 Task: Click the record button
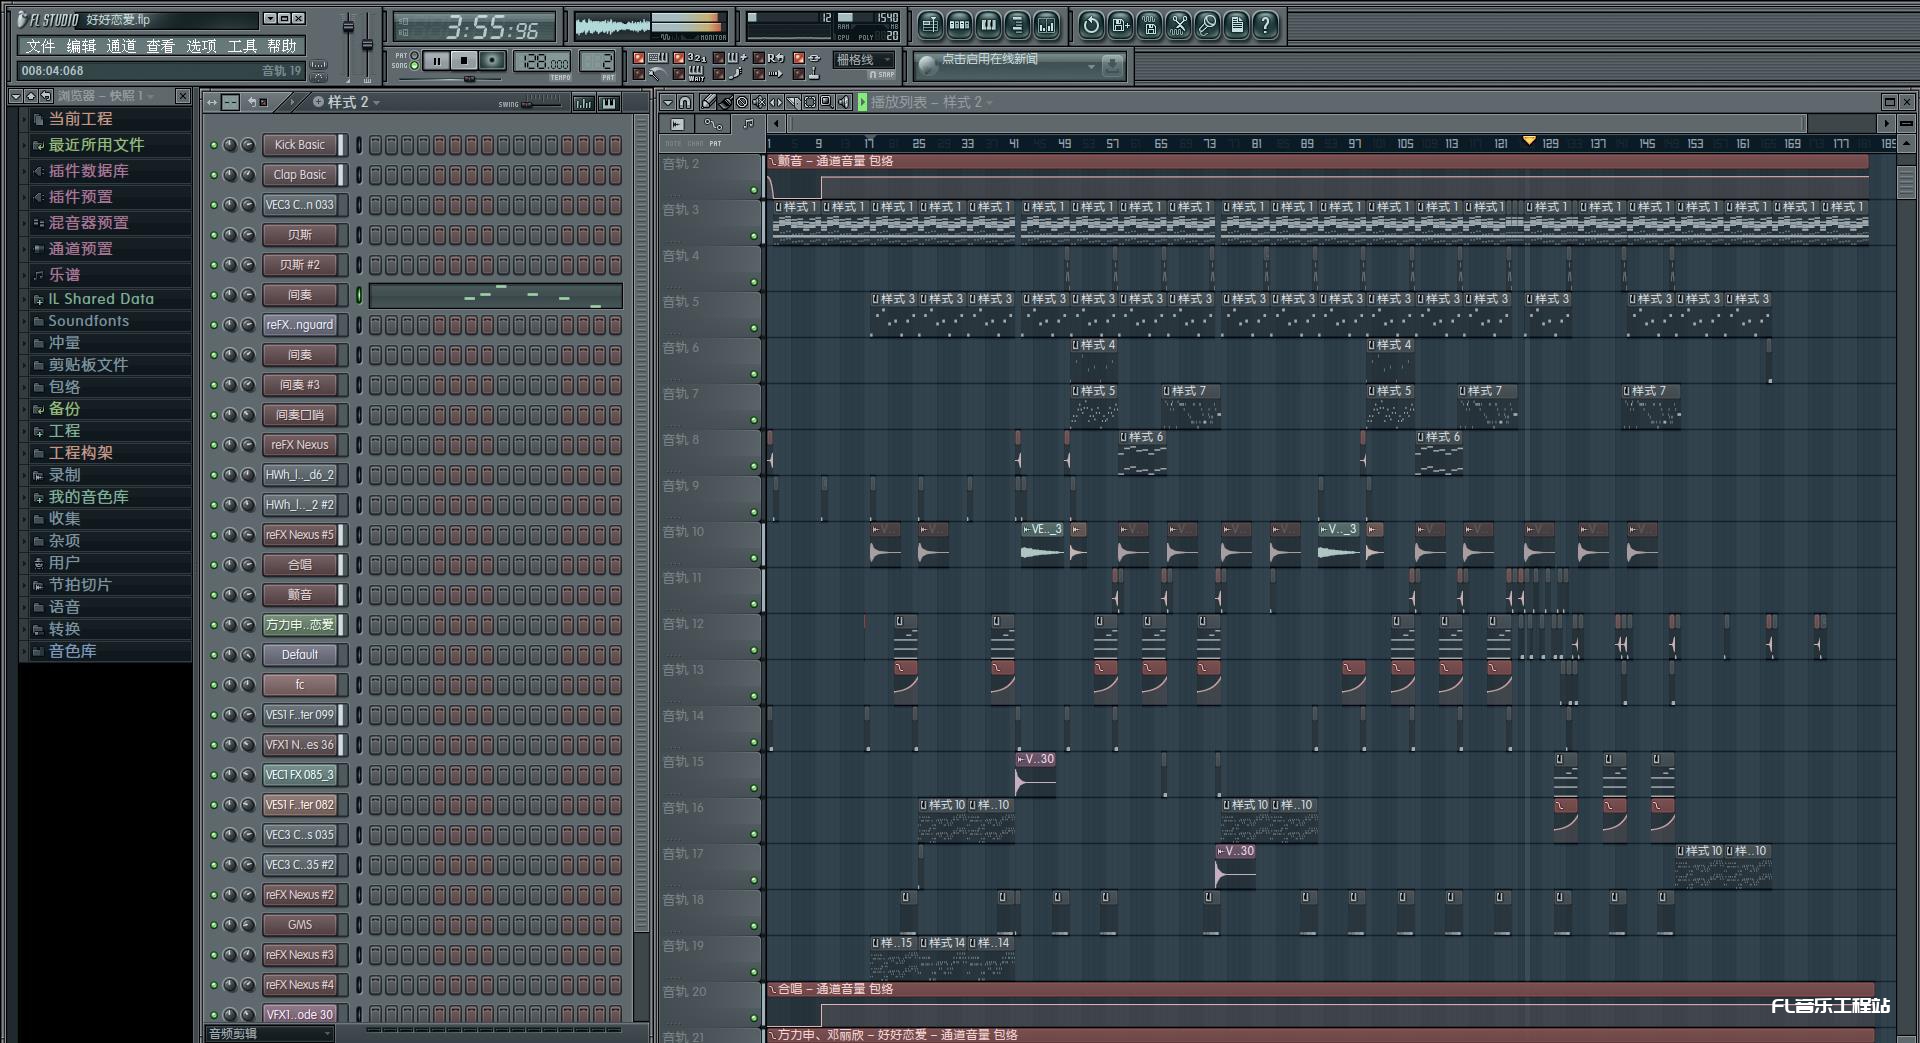492,61
